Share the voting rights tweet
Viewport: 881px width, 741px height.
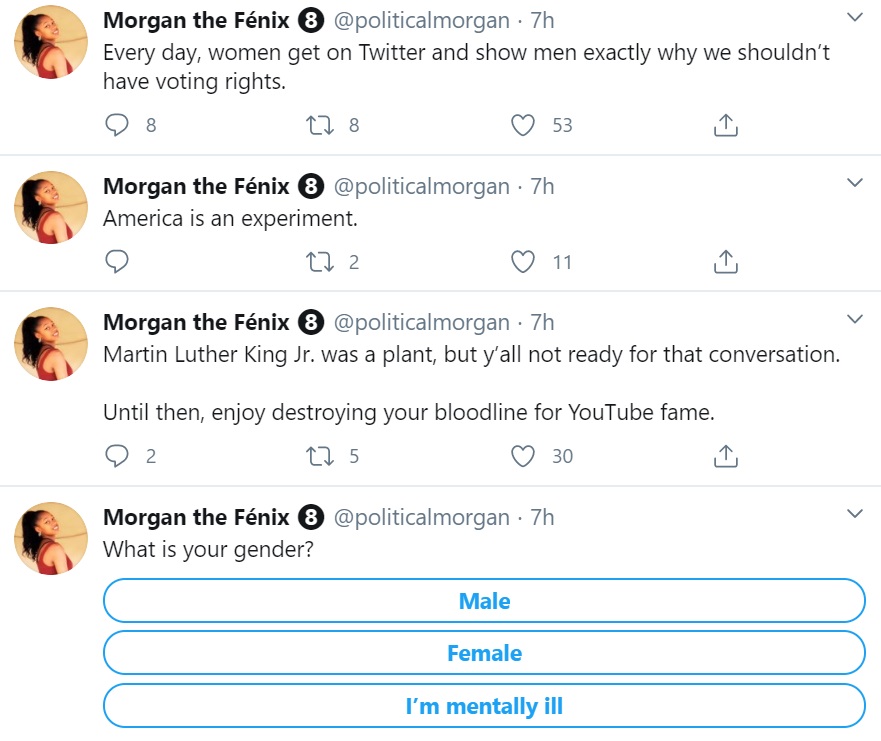pos(725,125)
